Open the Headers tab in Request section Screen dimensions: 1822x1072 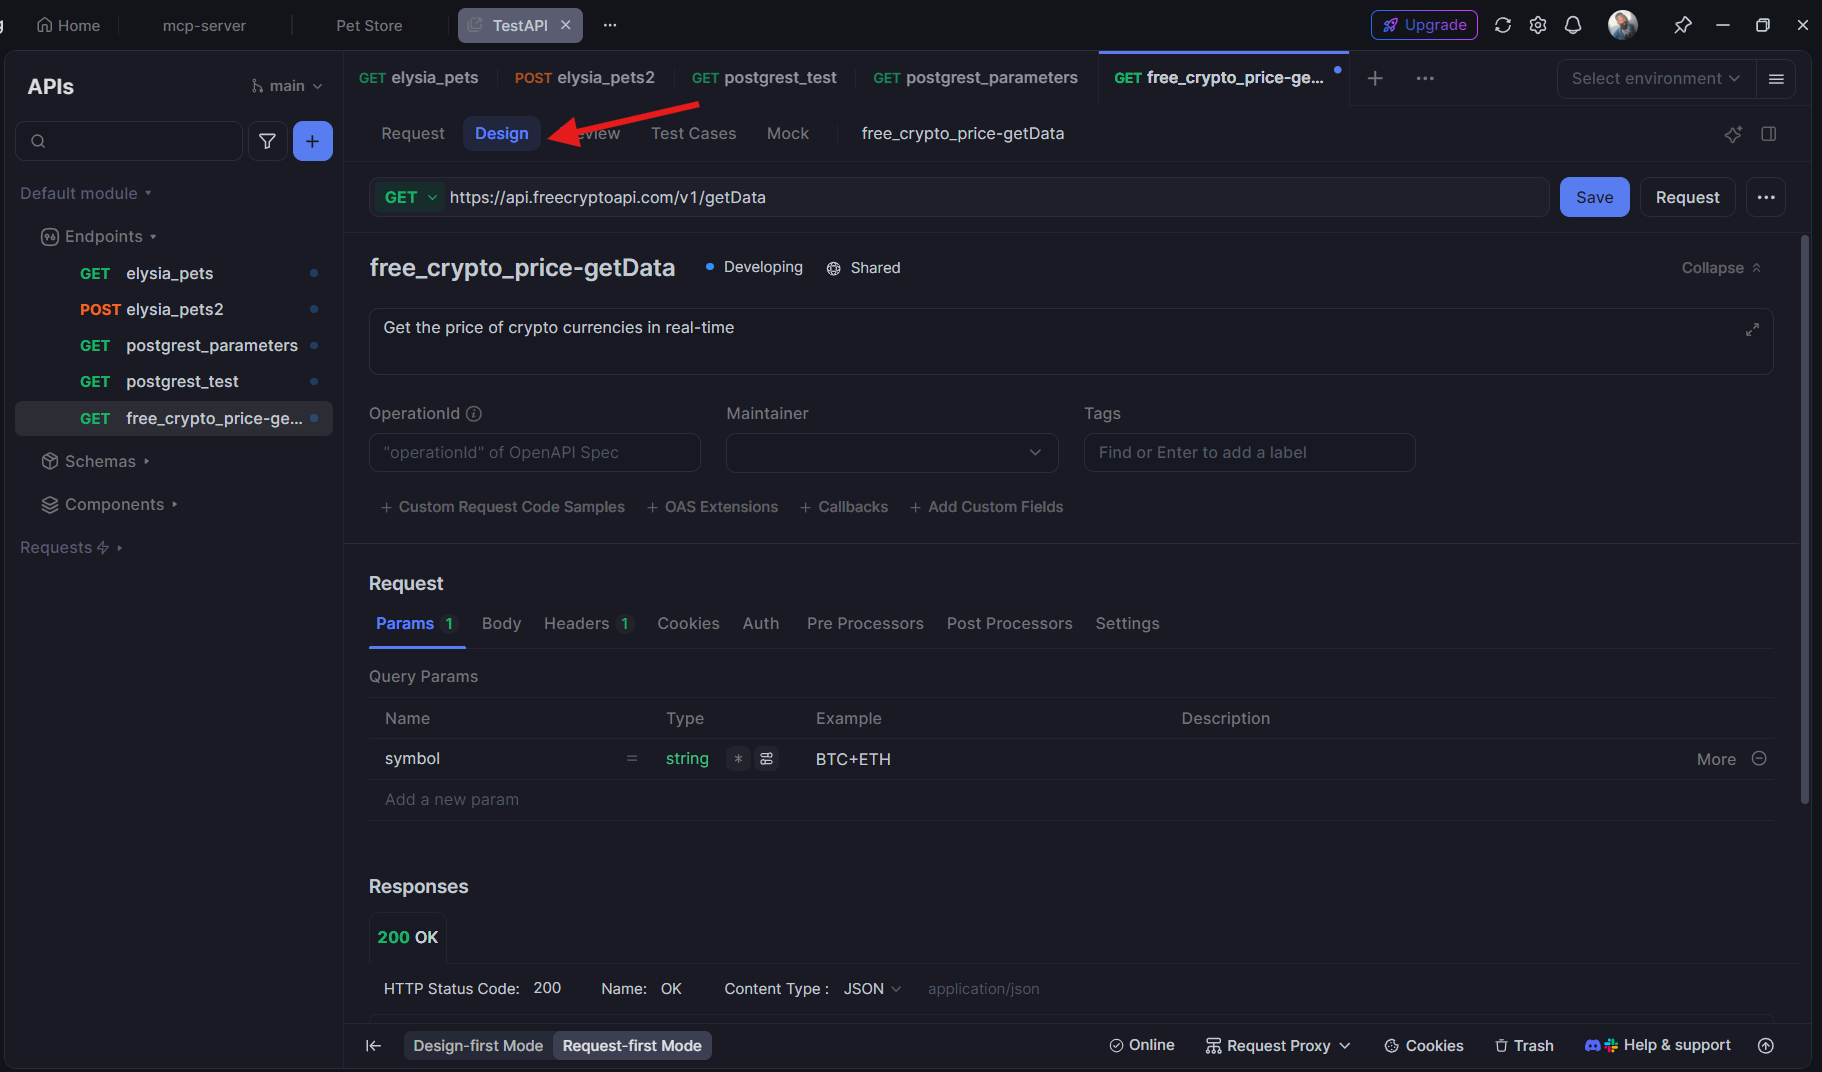point(576,623)
